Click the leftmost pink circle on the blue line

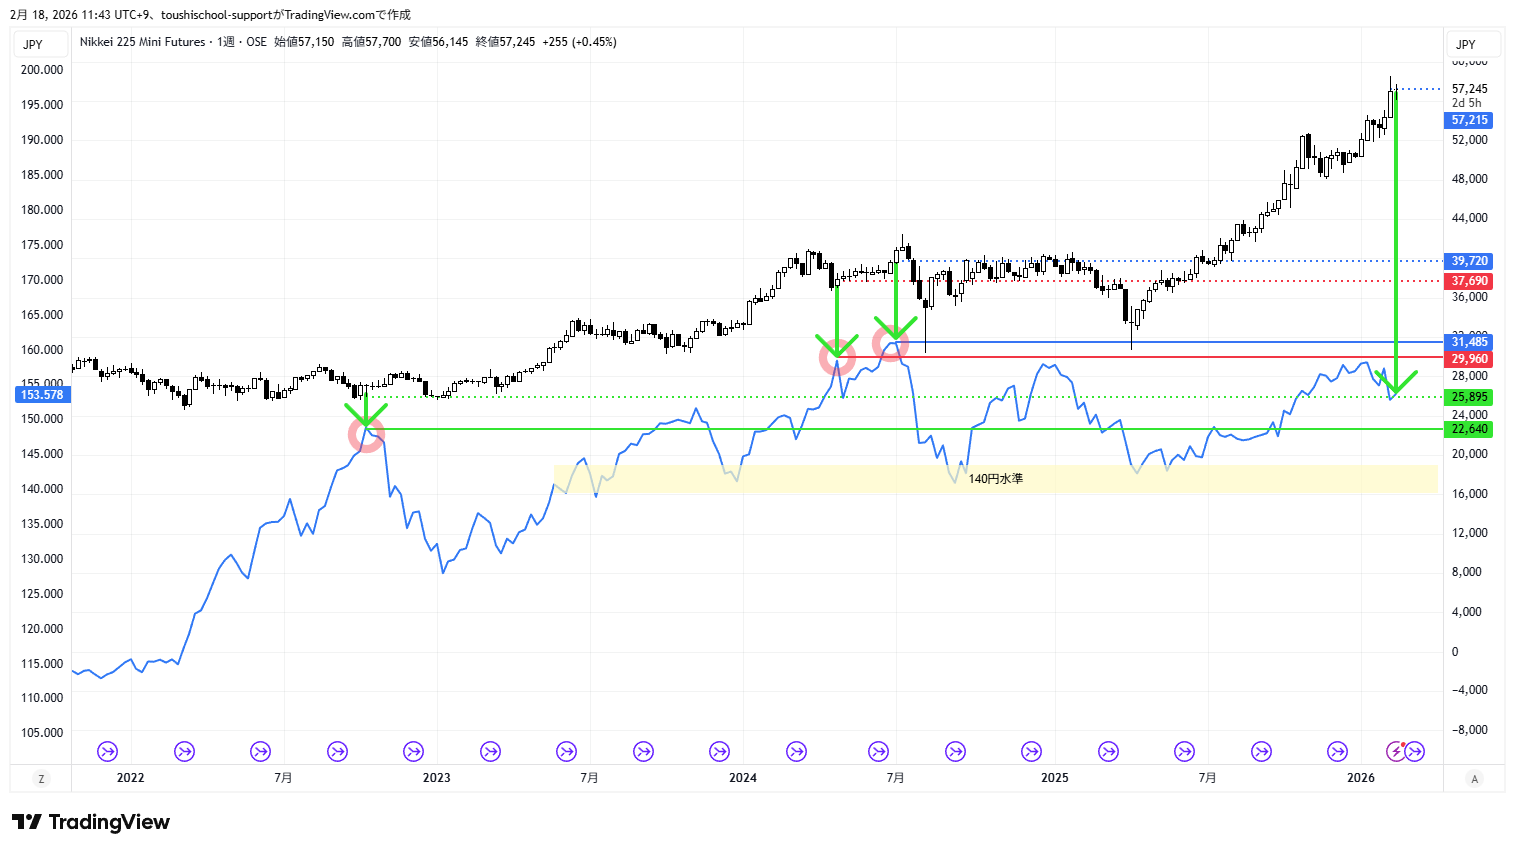366,434
